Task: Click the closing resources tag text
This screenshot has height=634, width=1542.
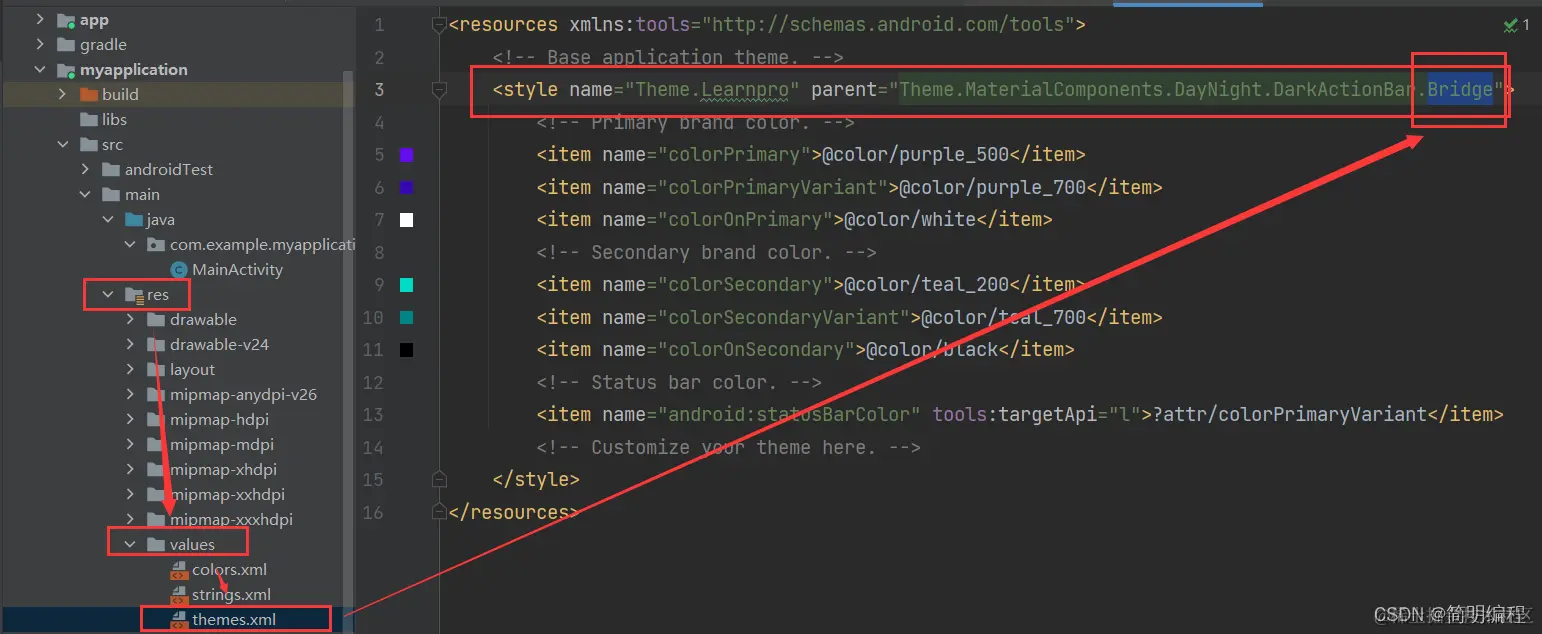Action: pos(514,512)
